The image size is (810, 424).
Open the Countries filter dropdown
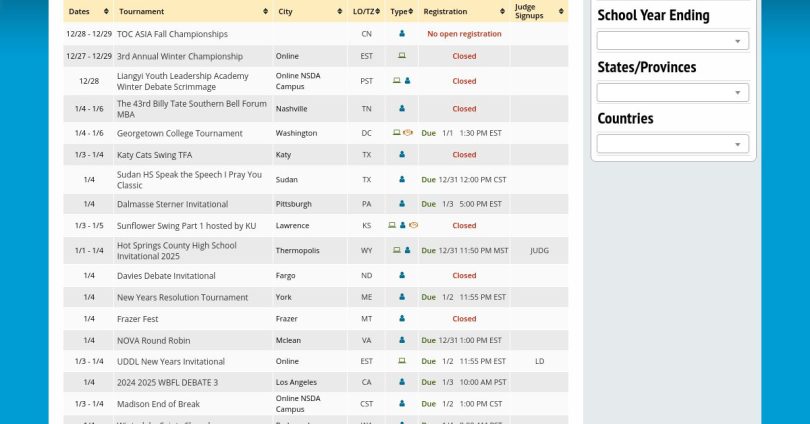pyautogui.click(x=672, y=144)
